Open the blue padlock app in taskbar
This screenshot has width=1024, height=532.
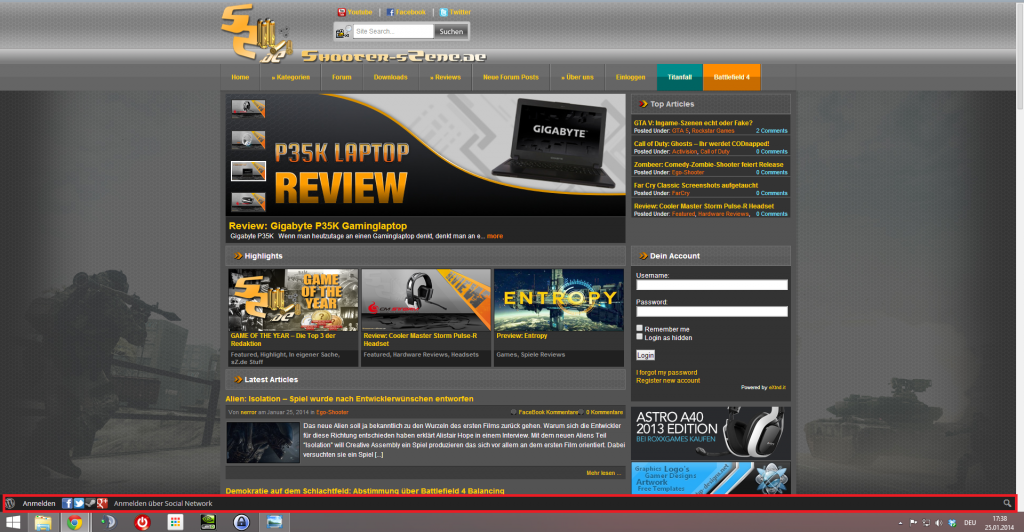242,522
